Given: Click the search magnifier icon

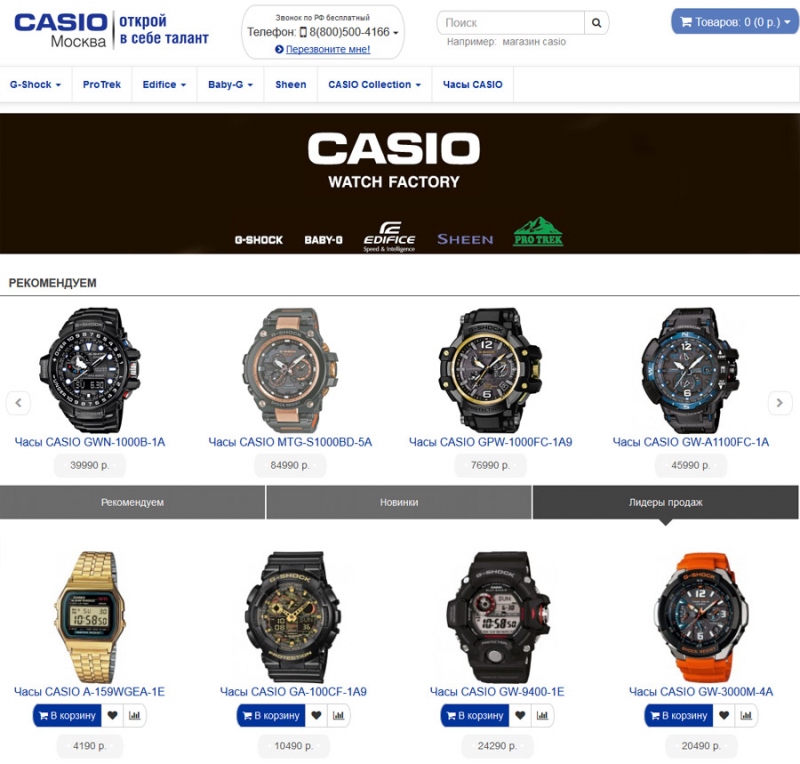Looking at the screenshot, I should (596, 22).
